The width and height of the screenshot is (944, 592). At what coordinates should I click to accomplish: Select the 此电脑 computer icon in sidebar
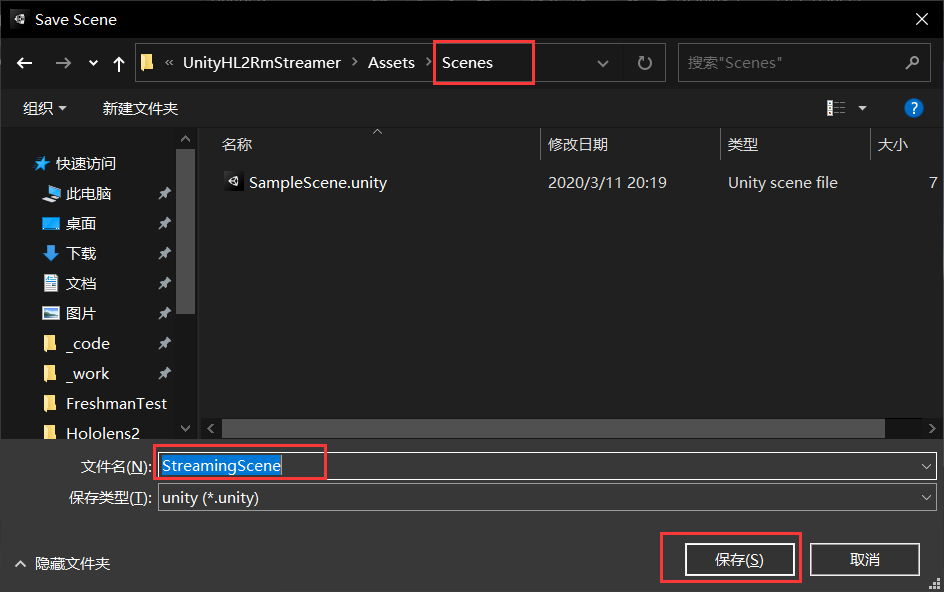52,194
